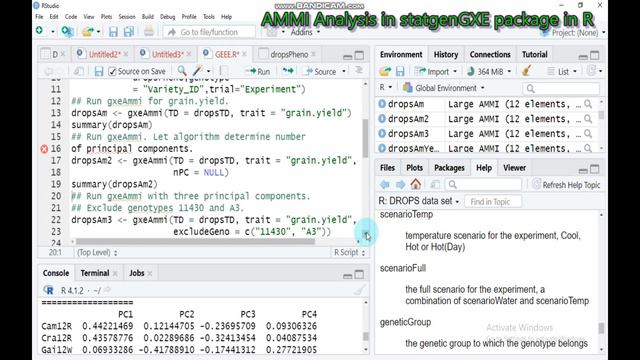Expand the dropsAm2 object toggle
The image size is (640, 360).
click(382, 119)
